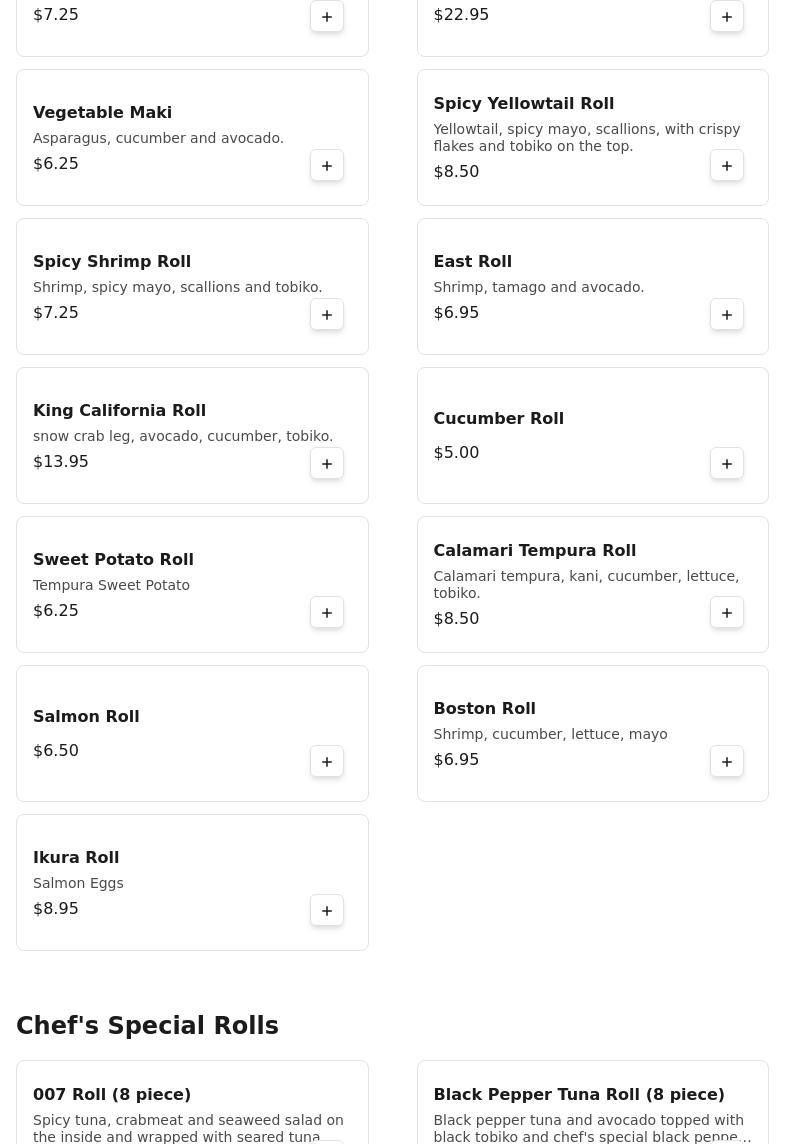The height and width of the screenshot is (1144, 785).
Task: Open the Ikura Roll item title
Action: [x=76, y=857]
